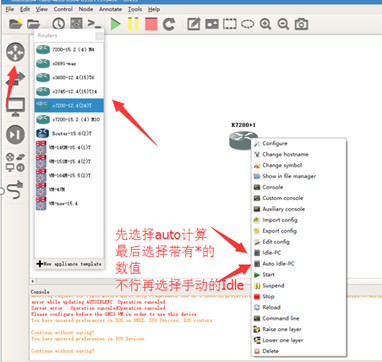382x362 pixels.
Task: Choose Start in the context menu
Action: click(x=299, y=275)
